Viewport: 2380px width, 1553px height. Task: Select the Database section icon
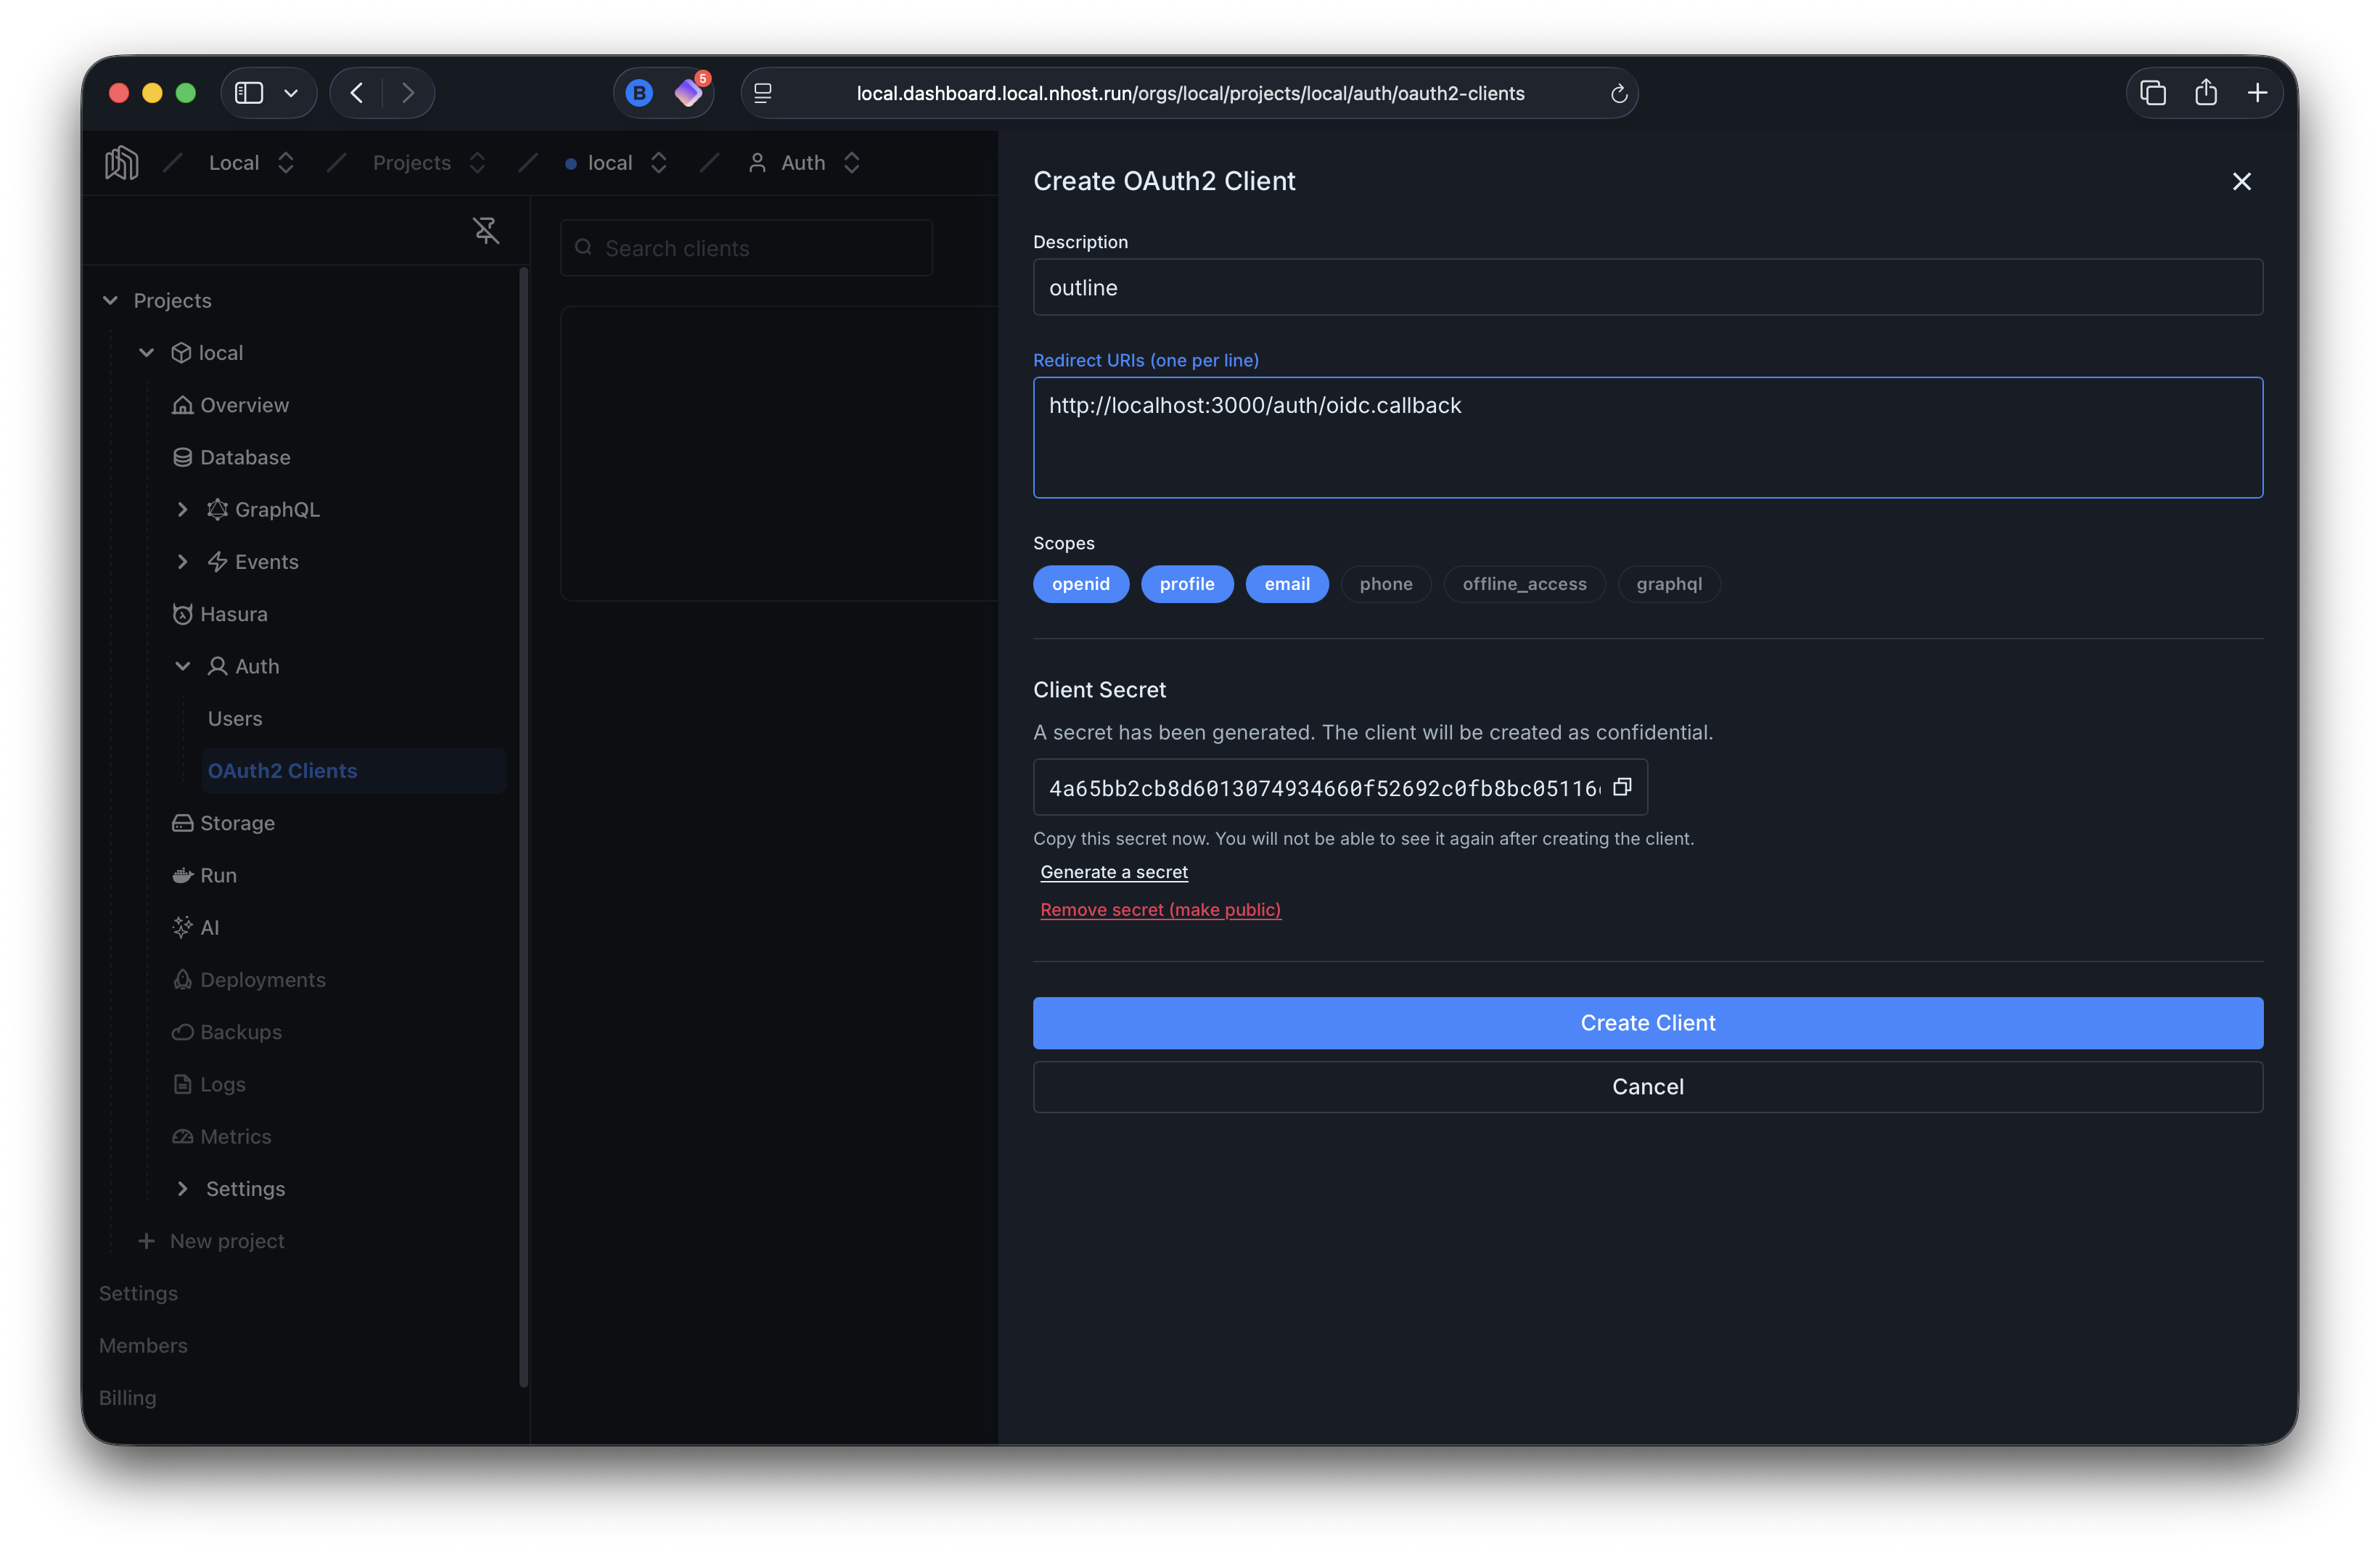coord(182,457)
